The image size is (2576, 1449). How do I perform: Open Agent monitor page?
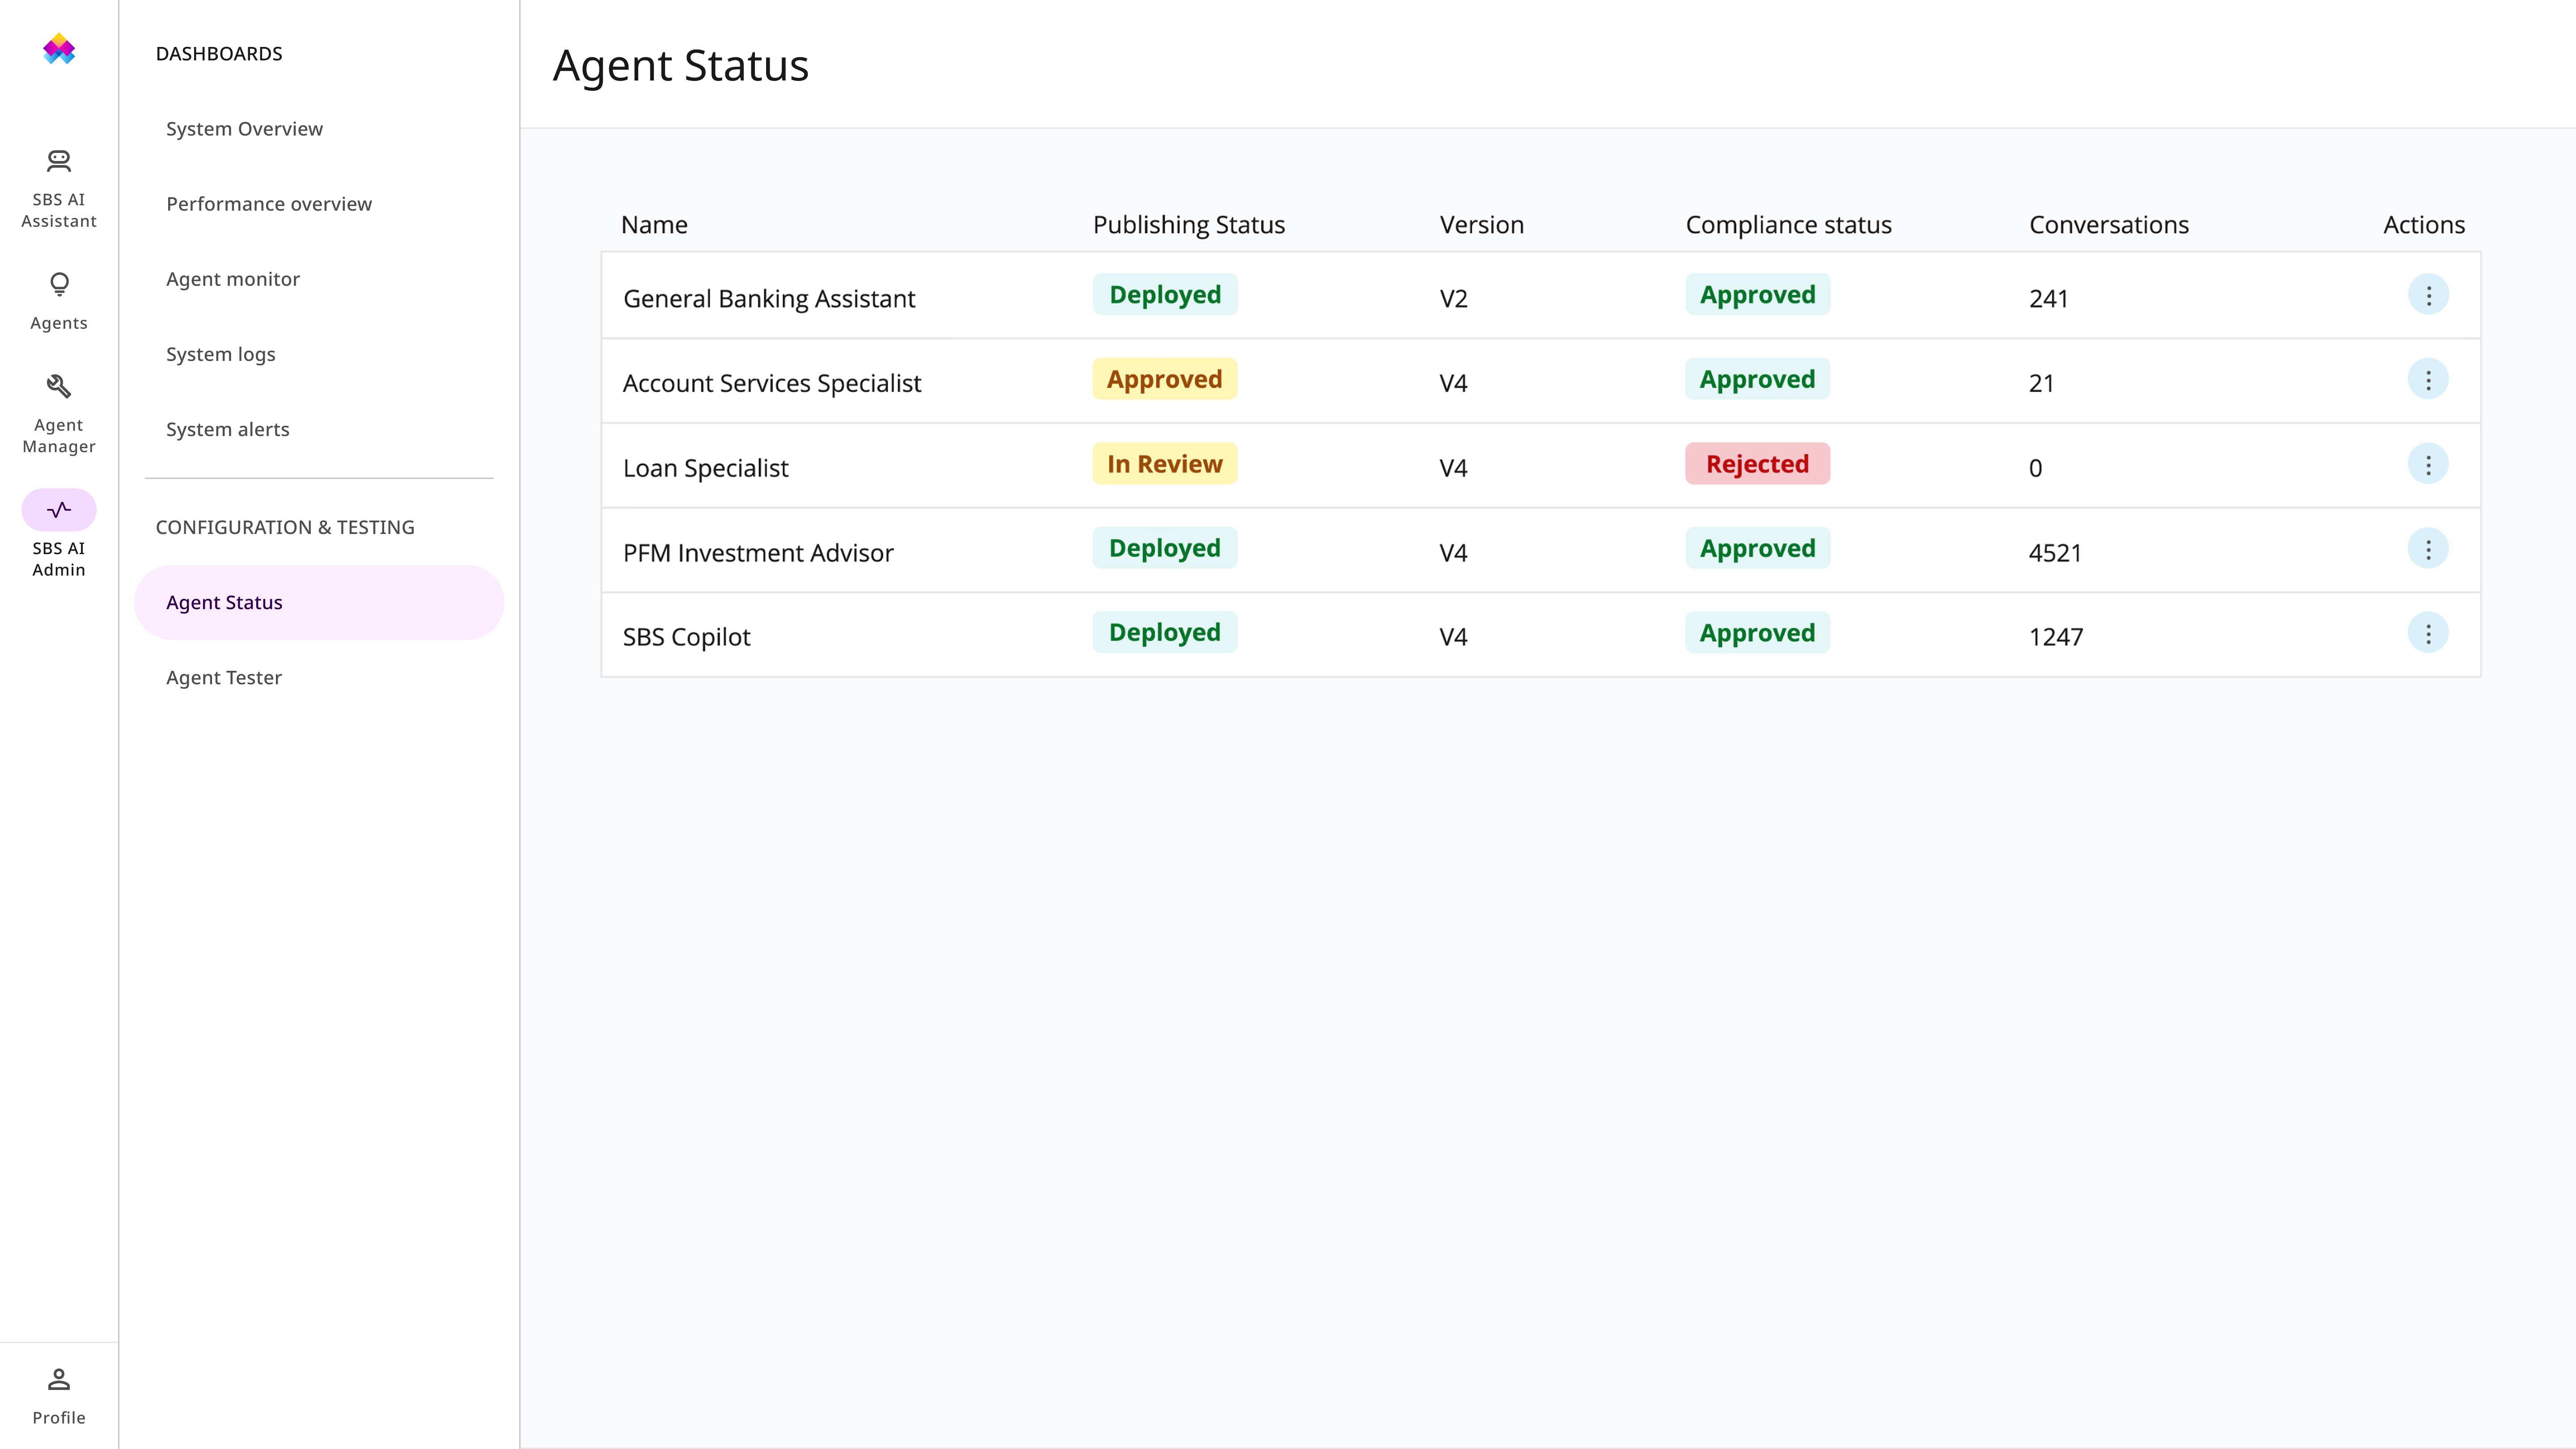click(x=233, y=279)
